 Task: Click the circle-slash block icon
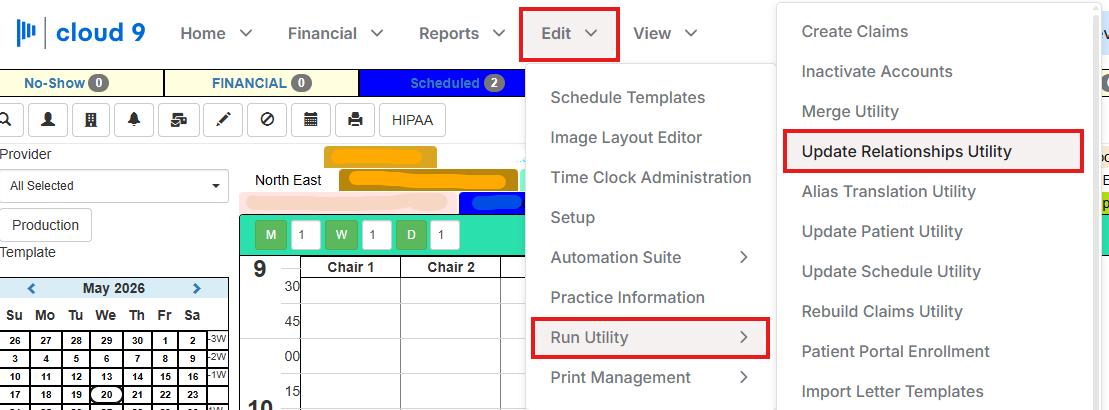(267, 120)
